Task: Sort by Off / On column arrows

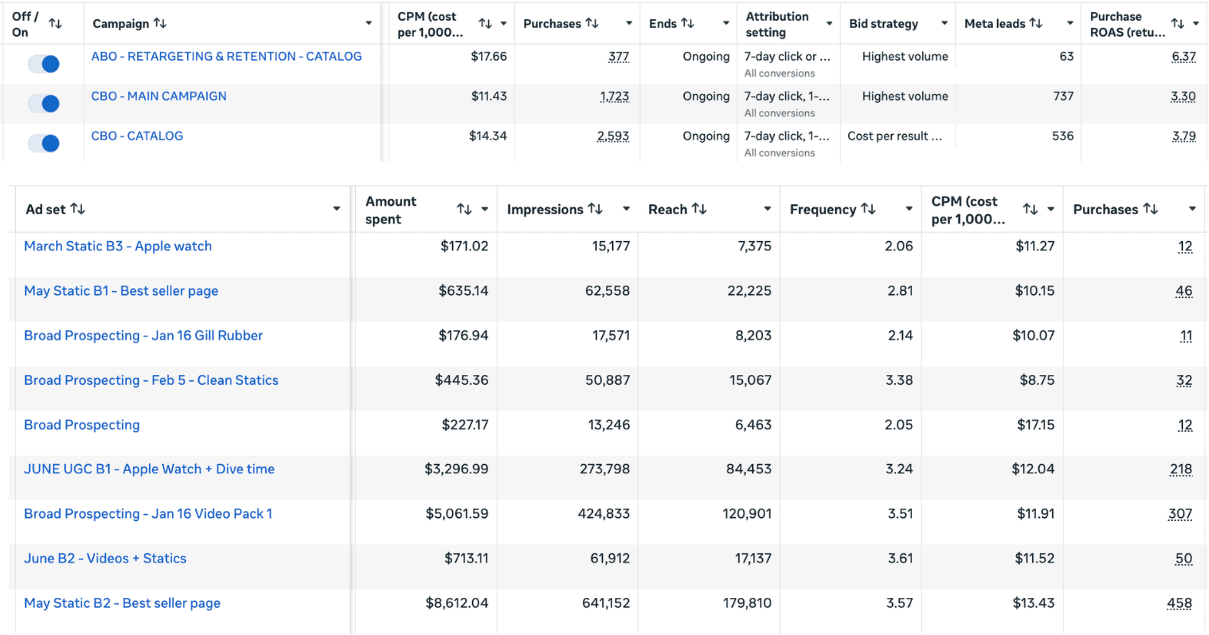Action: (55, 24)
